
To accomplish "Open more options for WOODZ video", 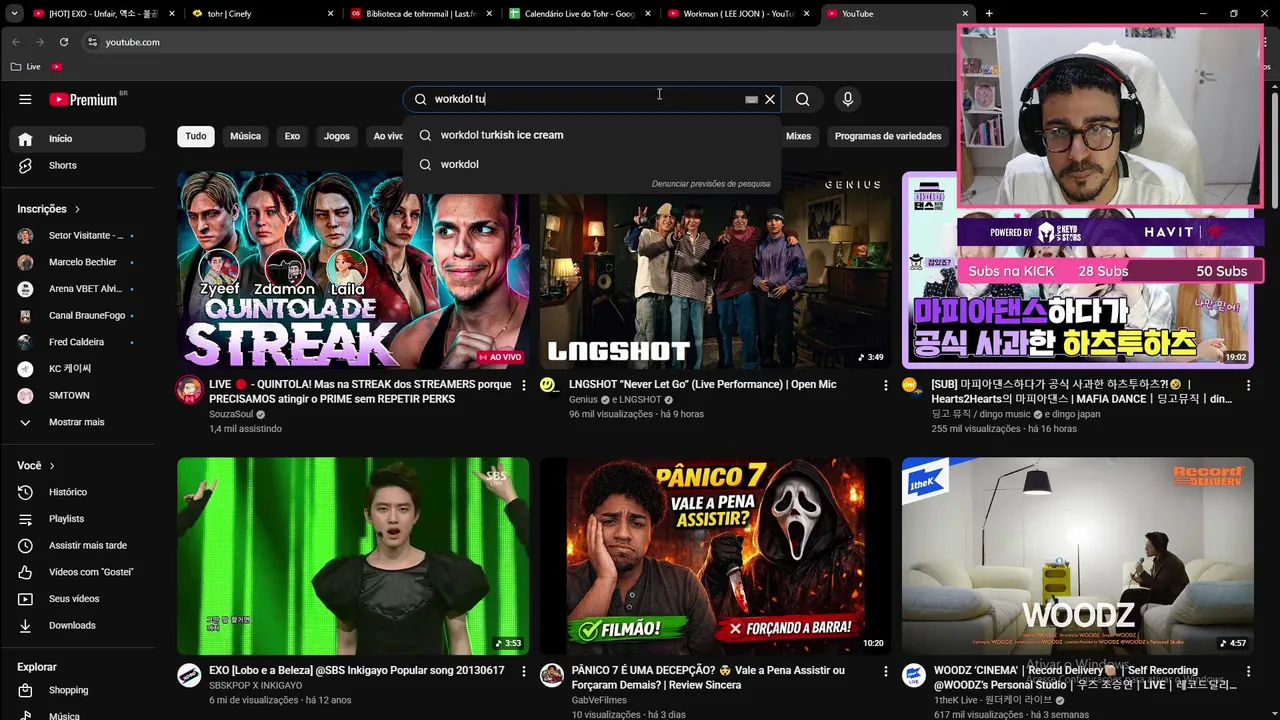I will point(1248,671).
